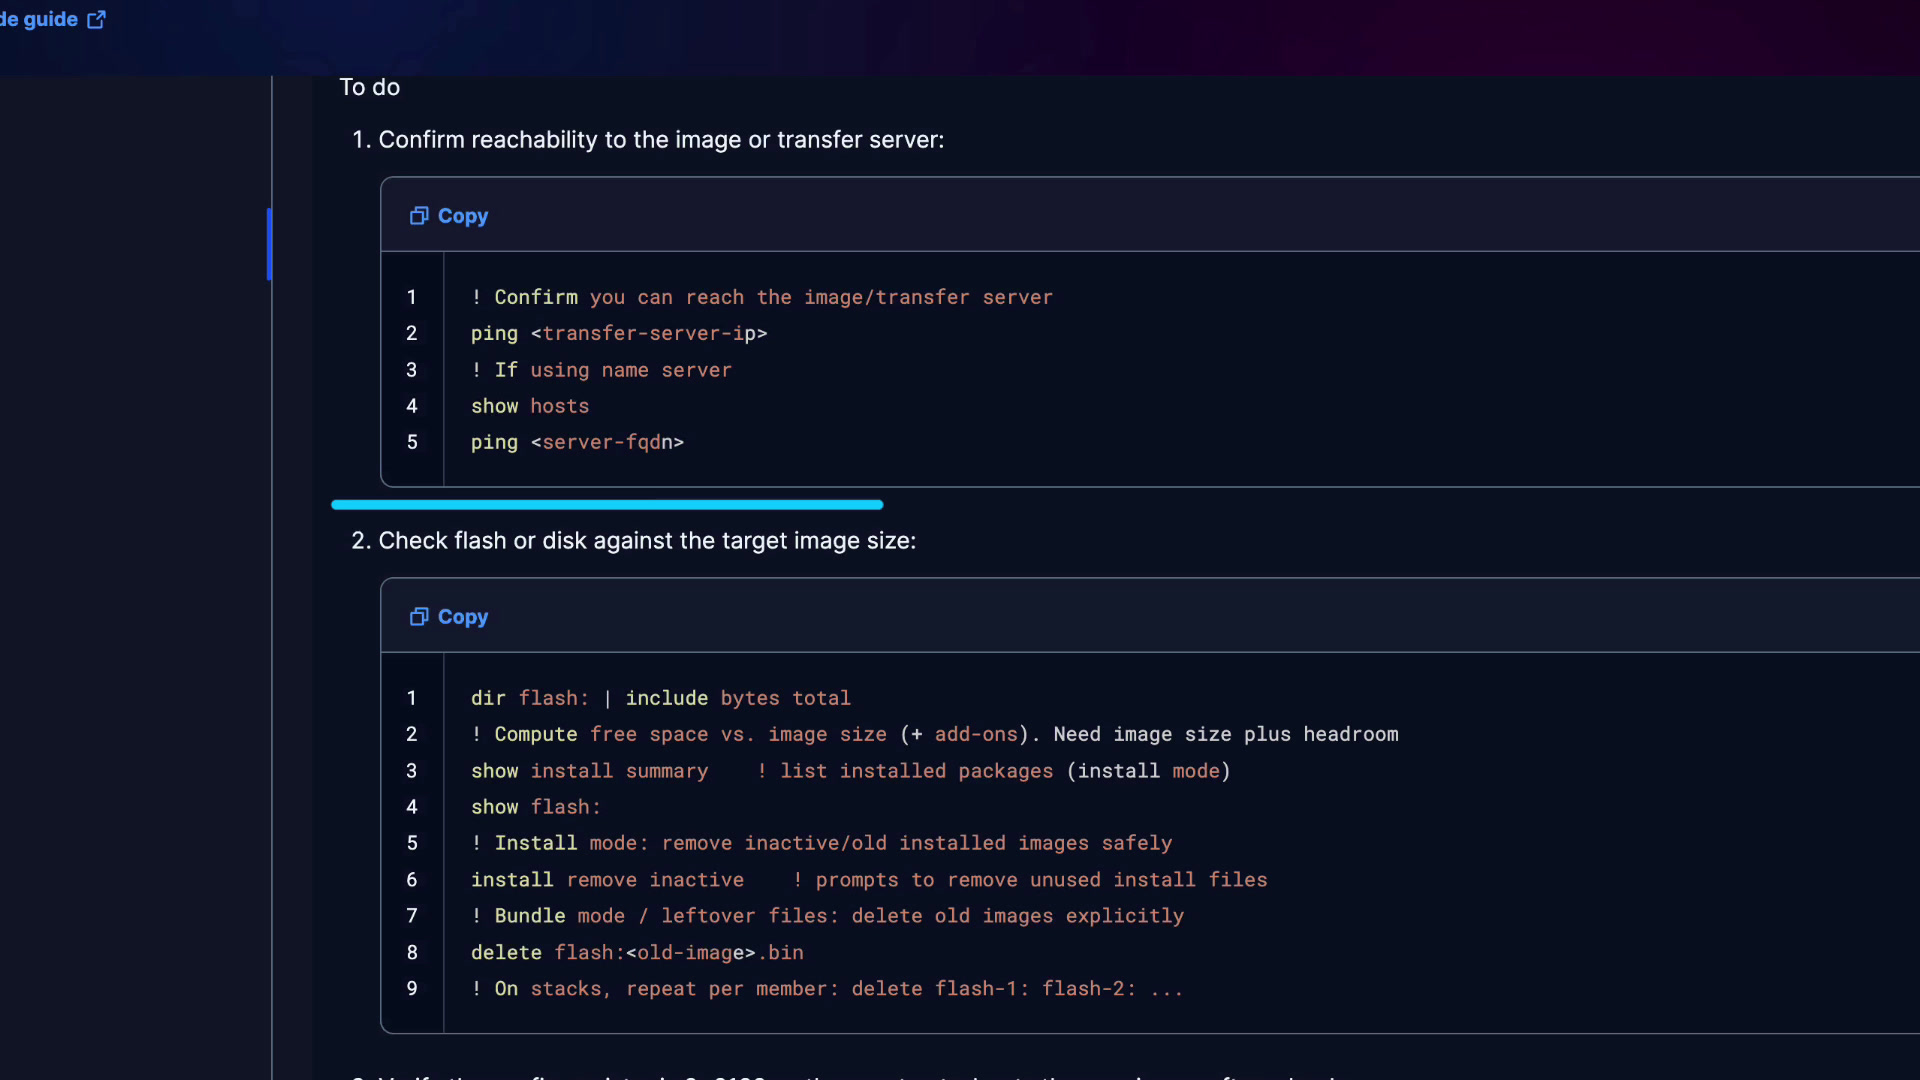Click the line 'ping <transfer-server-ip>'

pyautogui.click(x=619, y=333)
